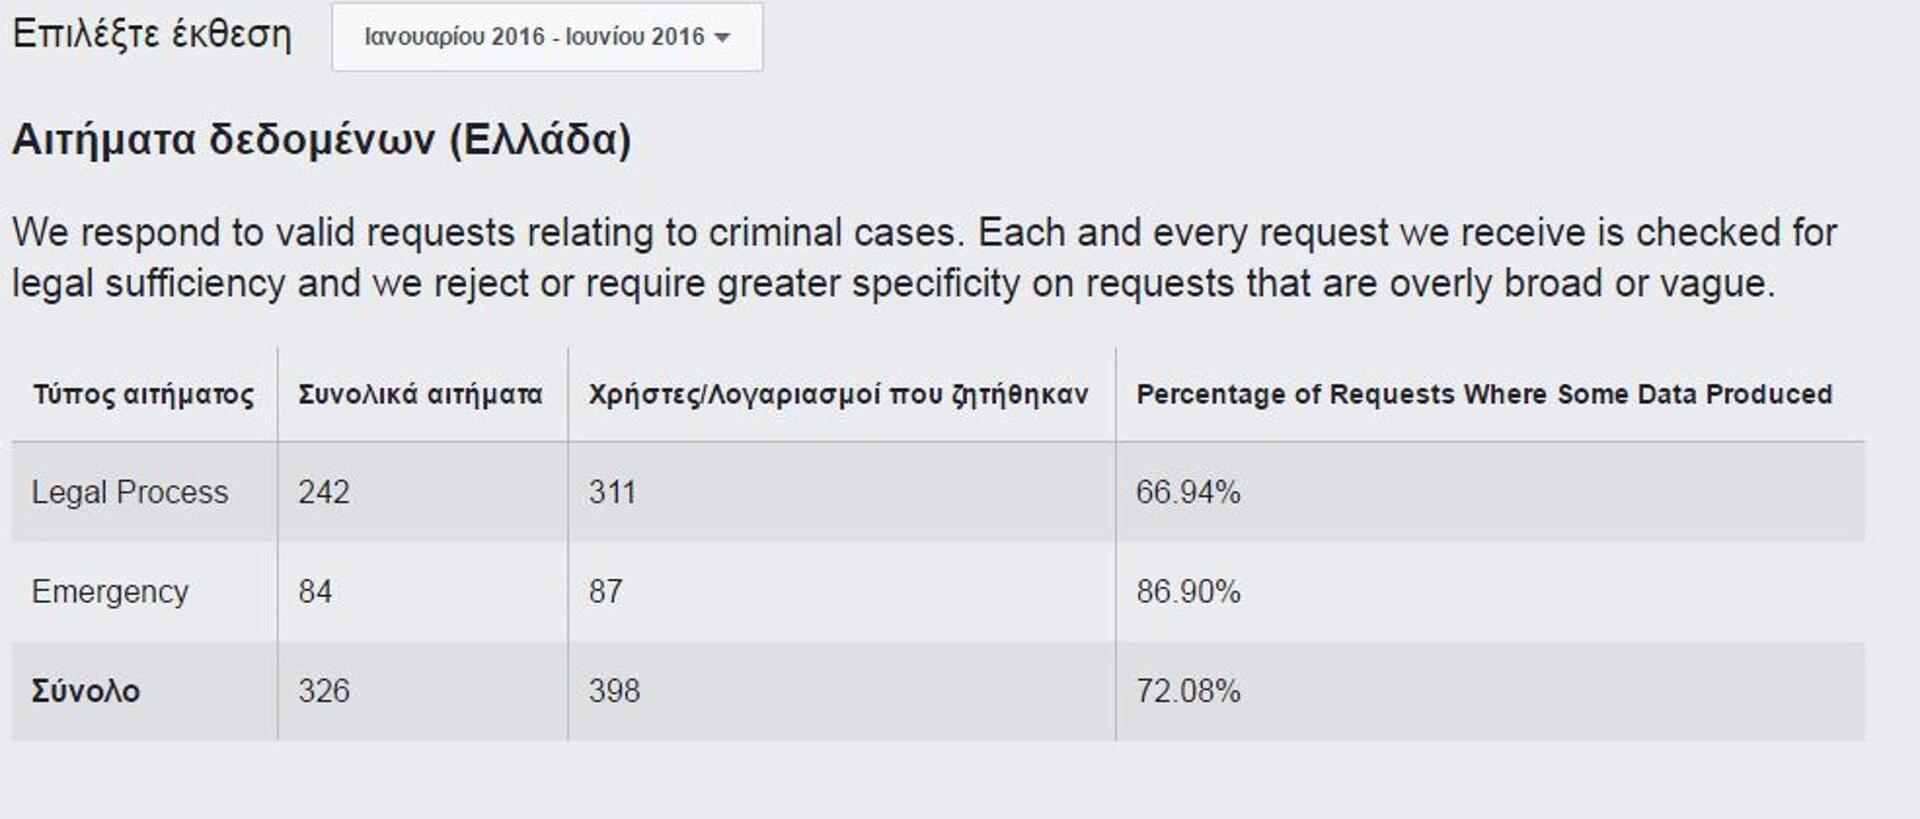Click the Αιτήματα δεδομένων (Ελλάδα) heading
The width and height of the screenshot is (1920, 819).
pos(321,140)
